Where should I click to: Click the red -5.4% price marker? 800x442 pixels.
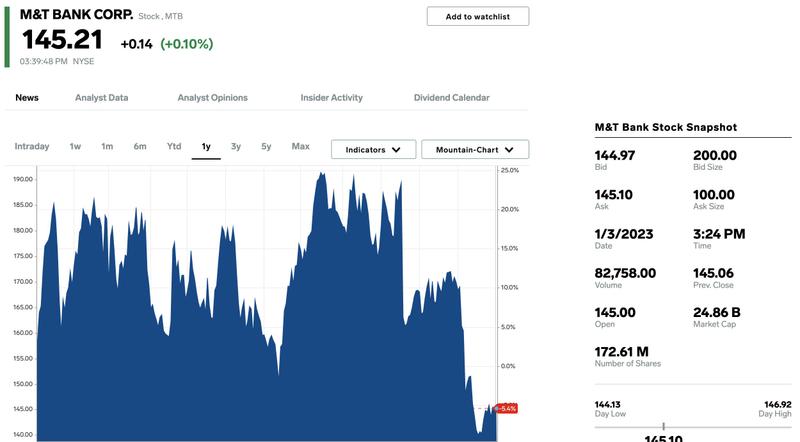tap(506, 408)
